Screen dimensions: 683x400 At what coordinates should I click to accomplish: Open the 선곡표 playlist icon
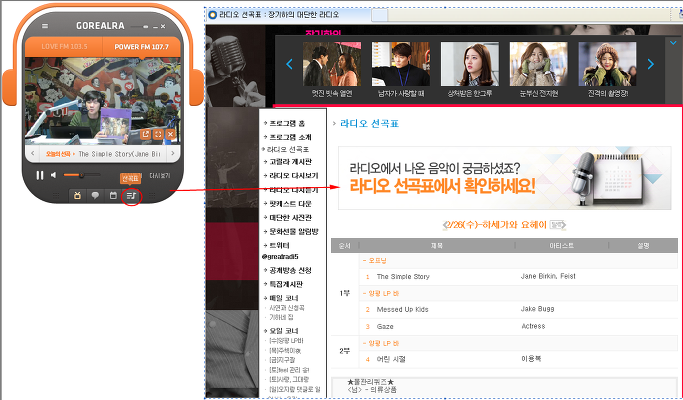pos(131,196)
